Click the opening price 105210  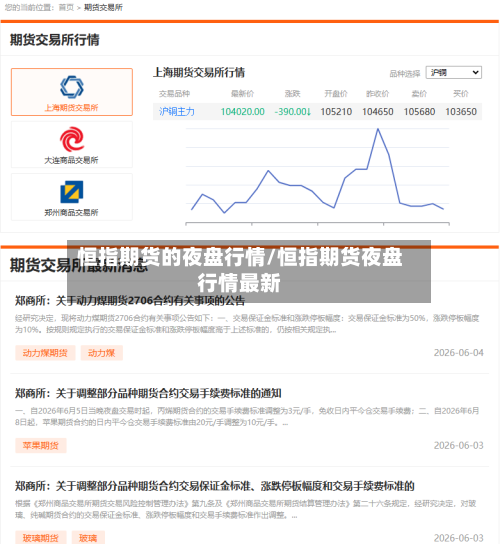coord(336,112)
